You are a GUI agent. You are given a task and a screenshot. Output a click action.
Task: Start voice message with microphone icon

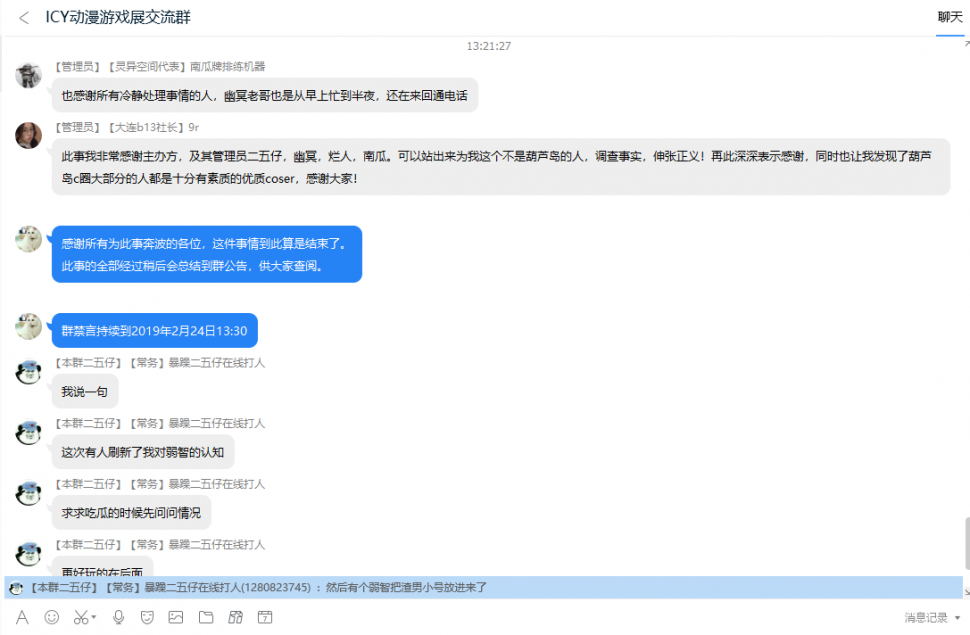pyautogui.click(x=118, y=617)
